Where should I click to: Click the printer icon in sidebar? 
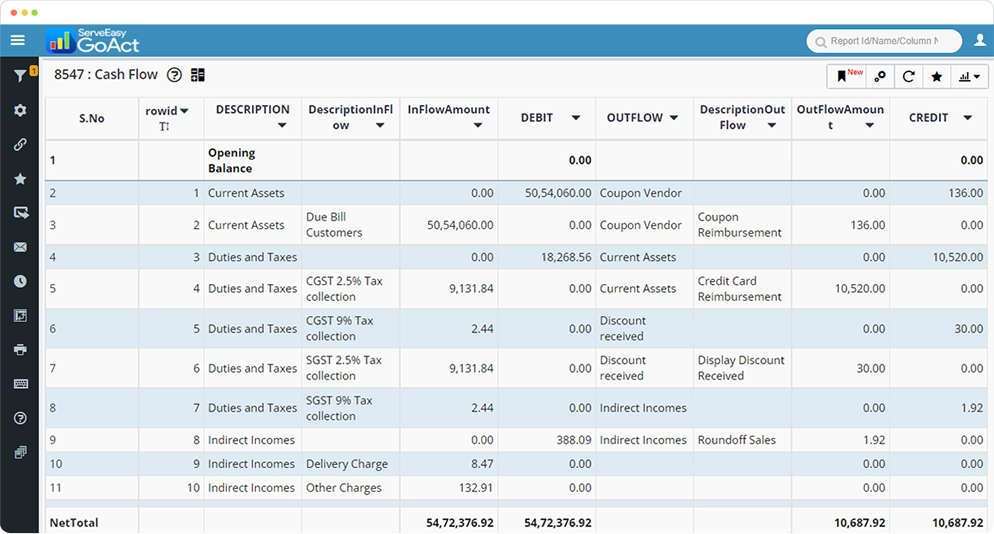pos(19,349)
